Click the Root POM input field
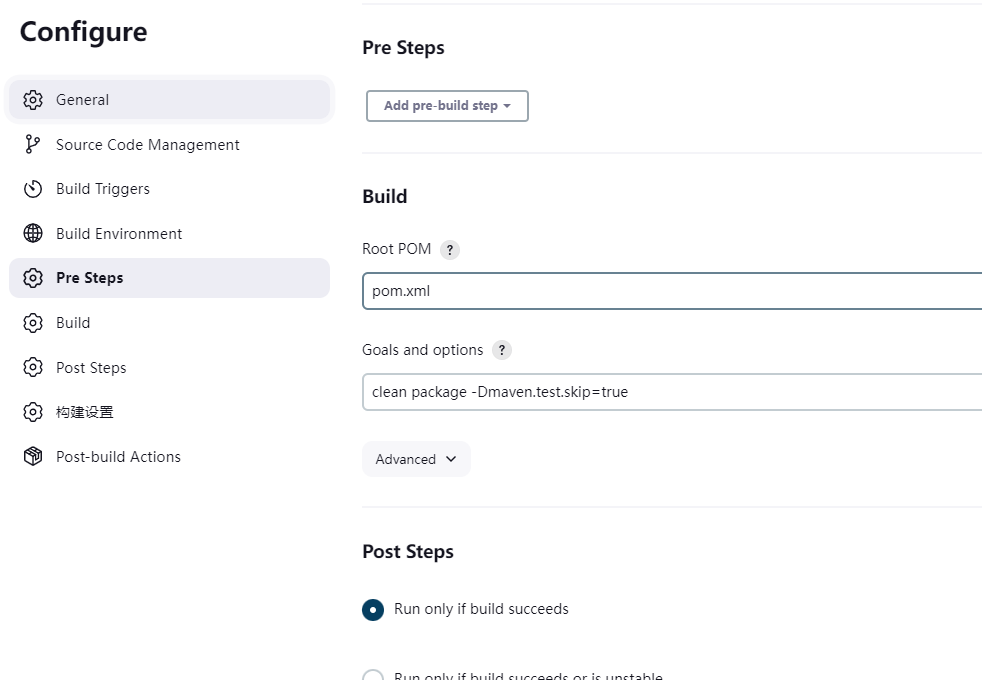Image resolution: width=982 pixels, height=680 pixels. point(670,291)
